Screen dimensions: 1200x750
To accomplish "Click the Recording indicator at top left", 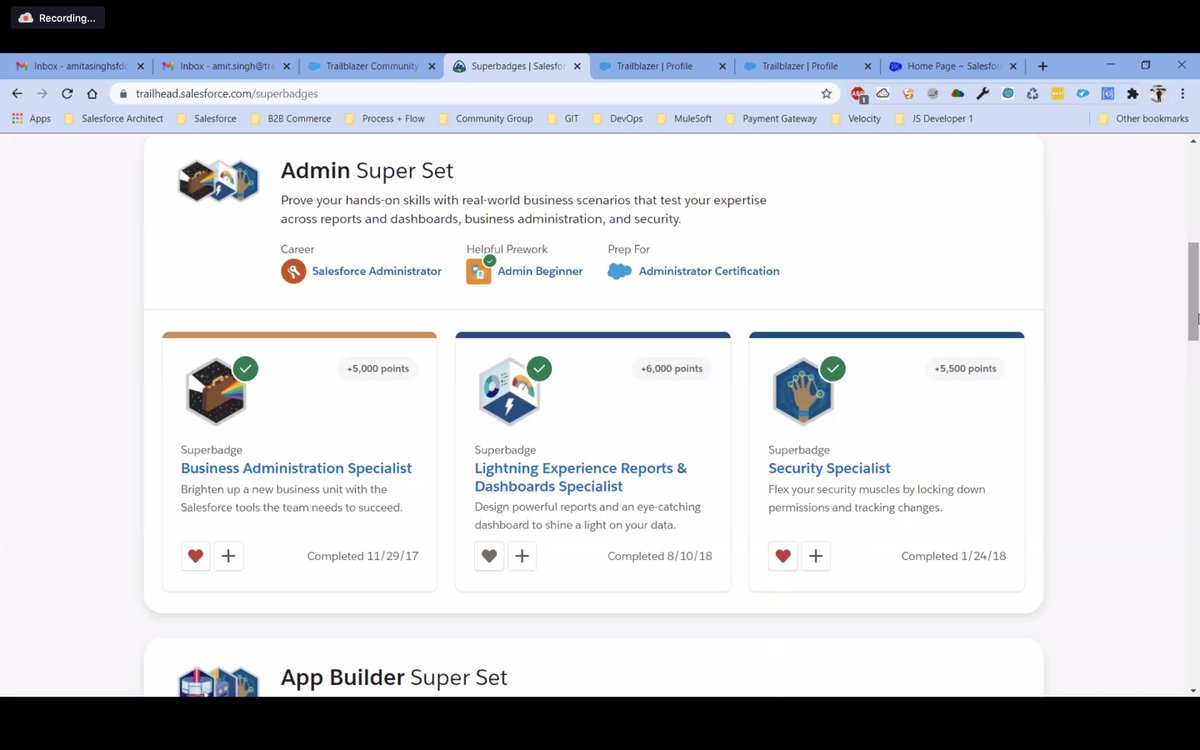I will [58, 18].
